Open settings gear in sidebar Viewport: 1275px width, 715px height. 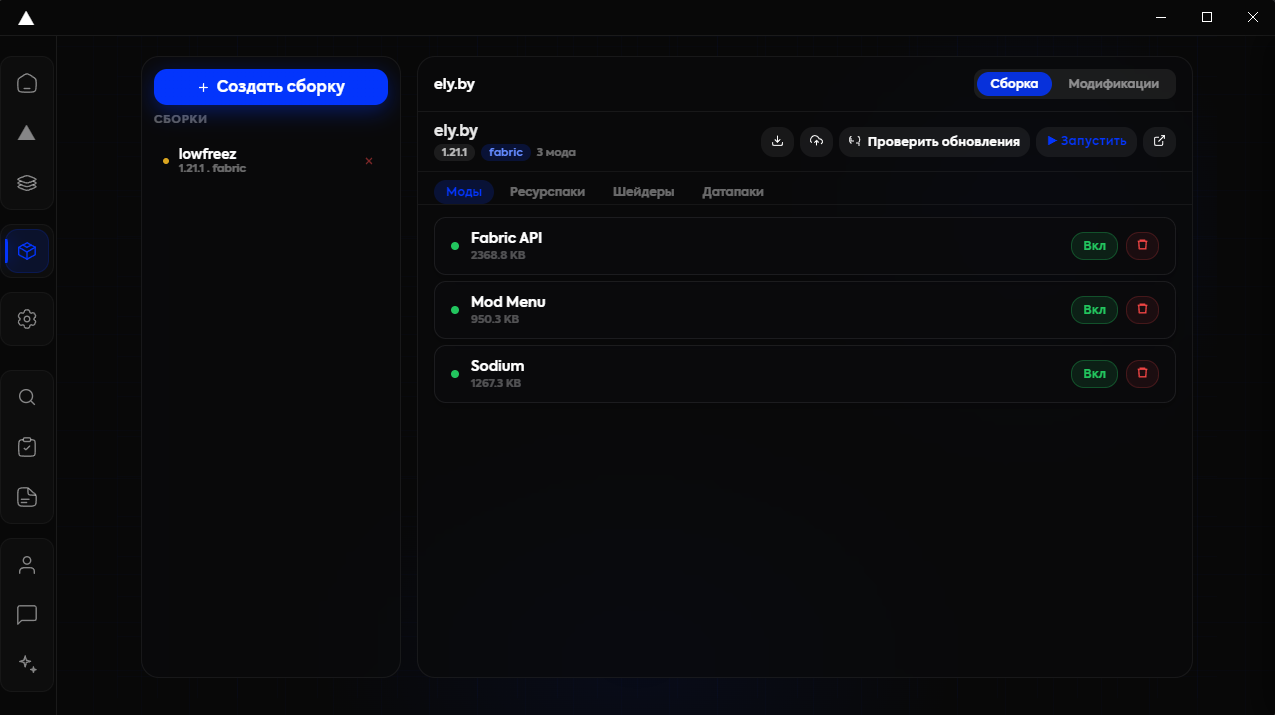(x=27, y=319)
